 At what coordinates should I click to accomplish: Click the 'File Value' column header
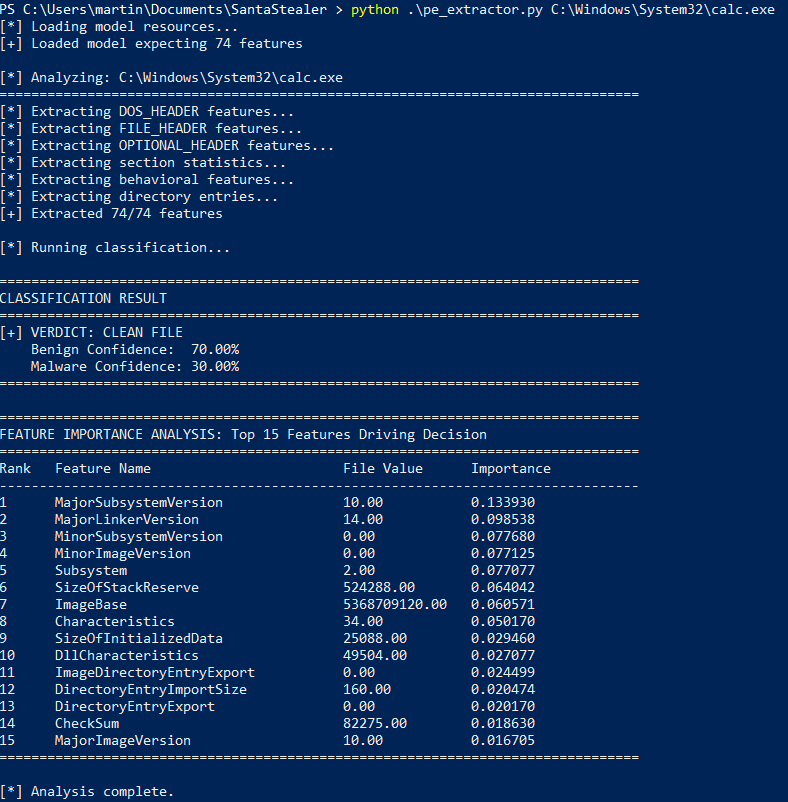383,469
